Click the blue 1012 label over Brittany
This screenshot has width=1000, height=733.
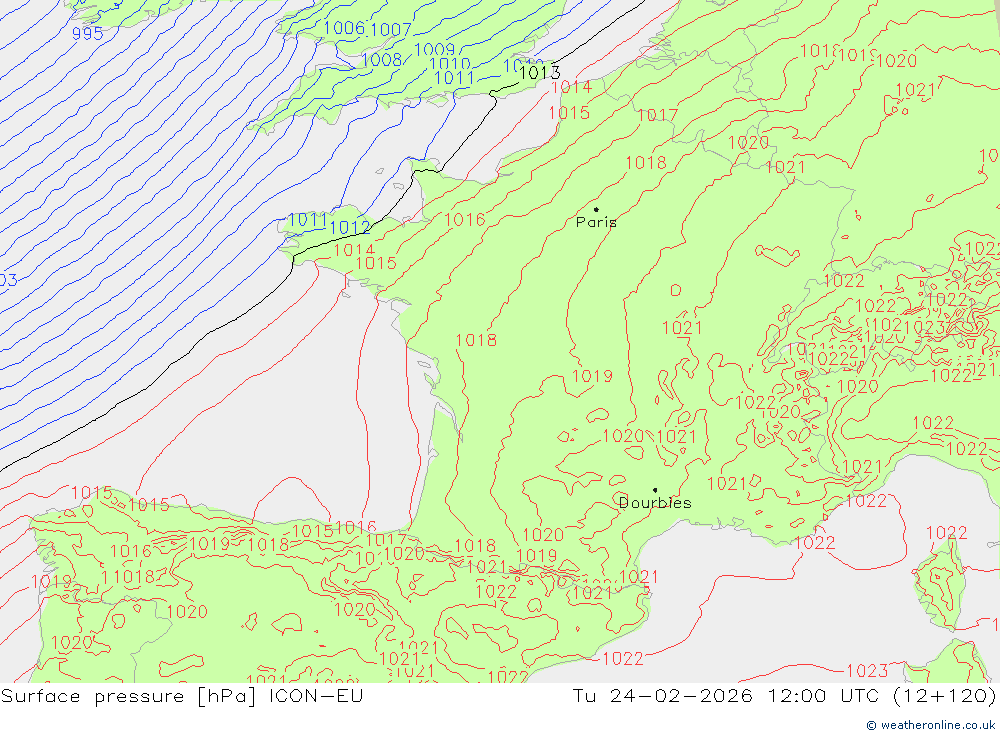[349, 227]
